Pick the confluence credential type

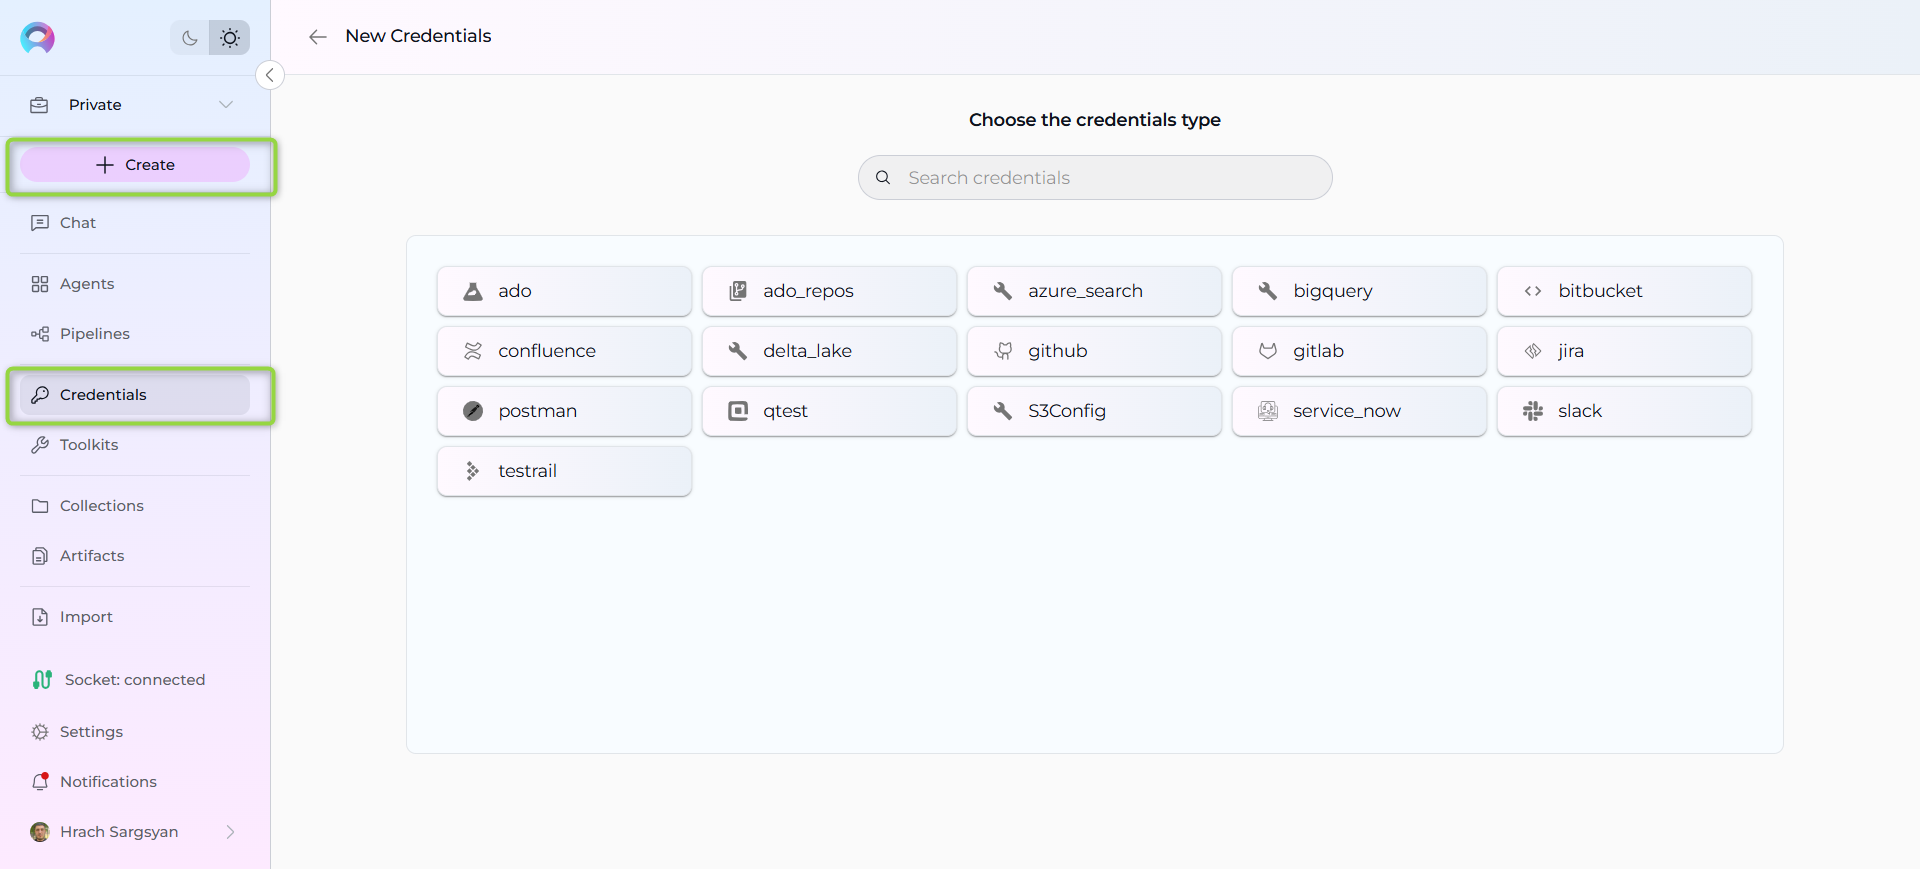(564, 351)
